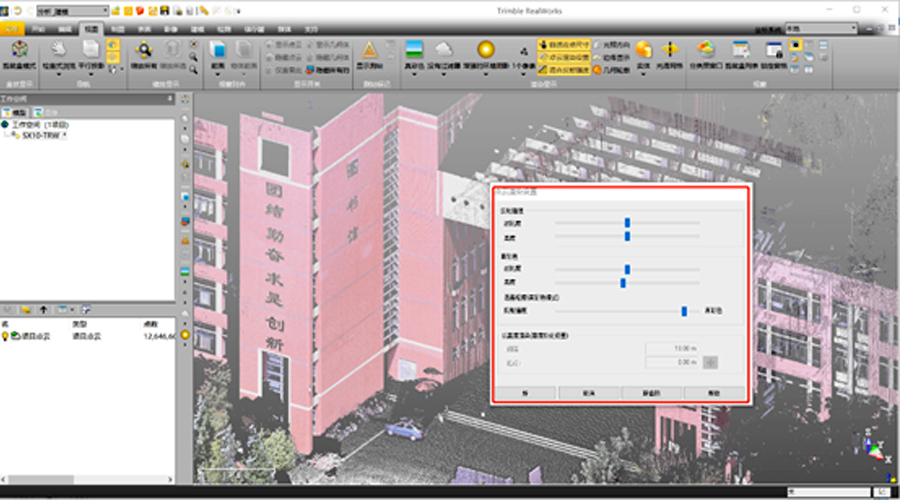Click the station-based view mode icon

21,50
